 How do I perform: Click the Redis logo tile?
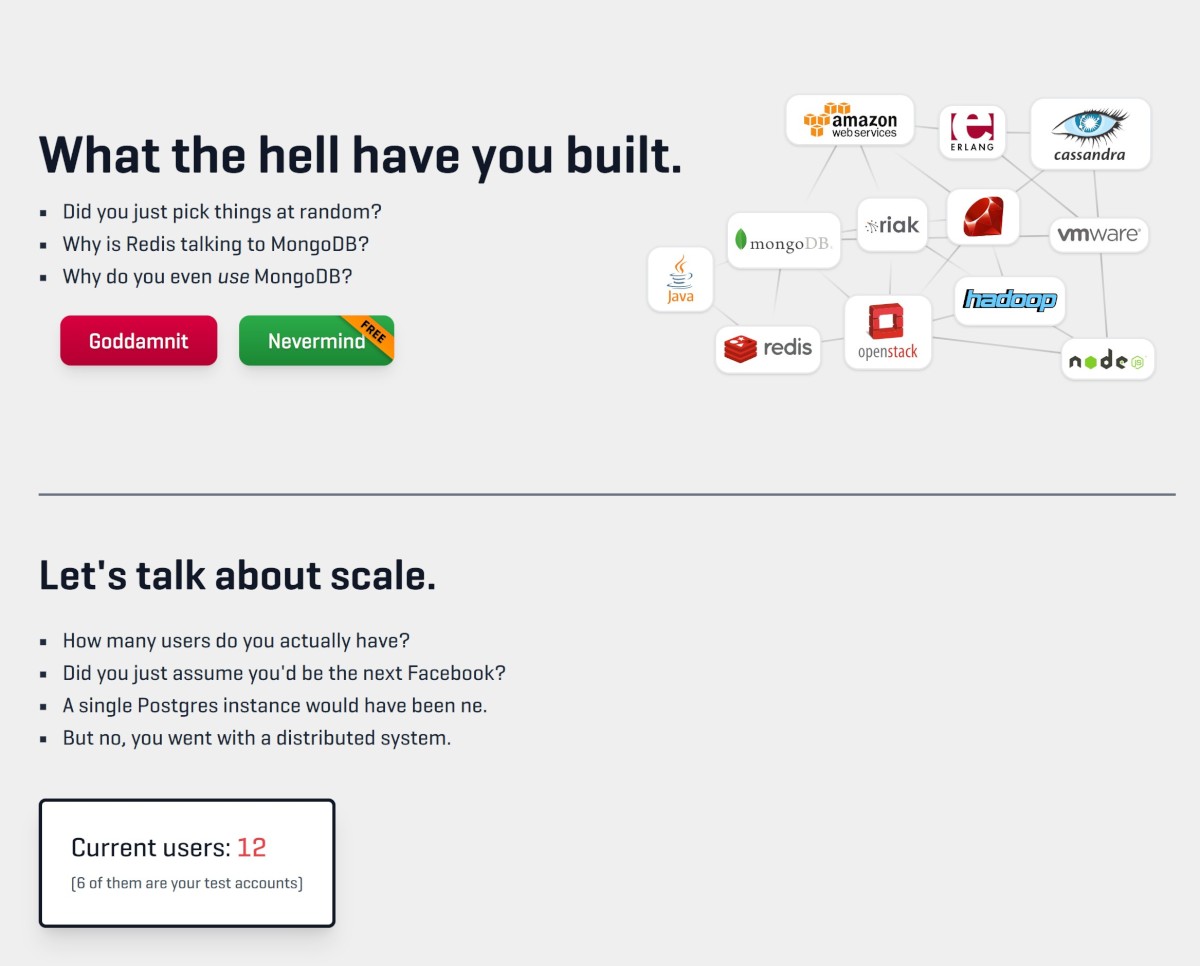(x=768, y=349)
